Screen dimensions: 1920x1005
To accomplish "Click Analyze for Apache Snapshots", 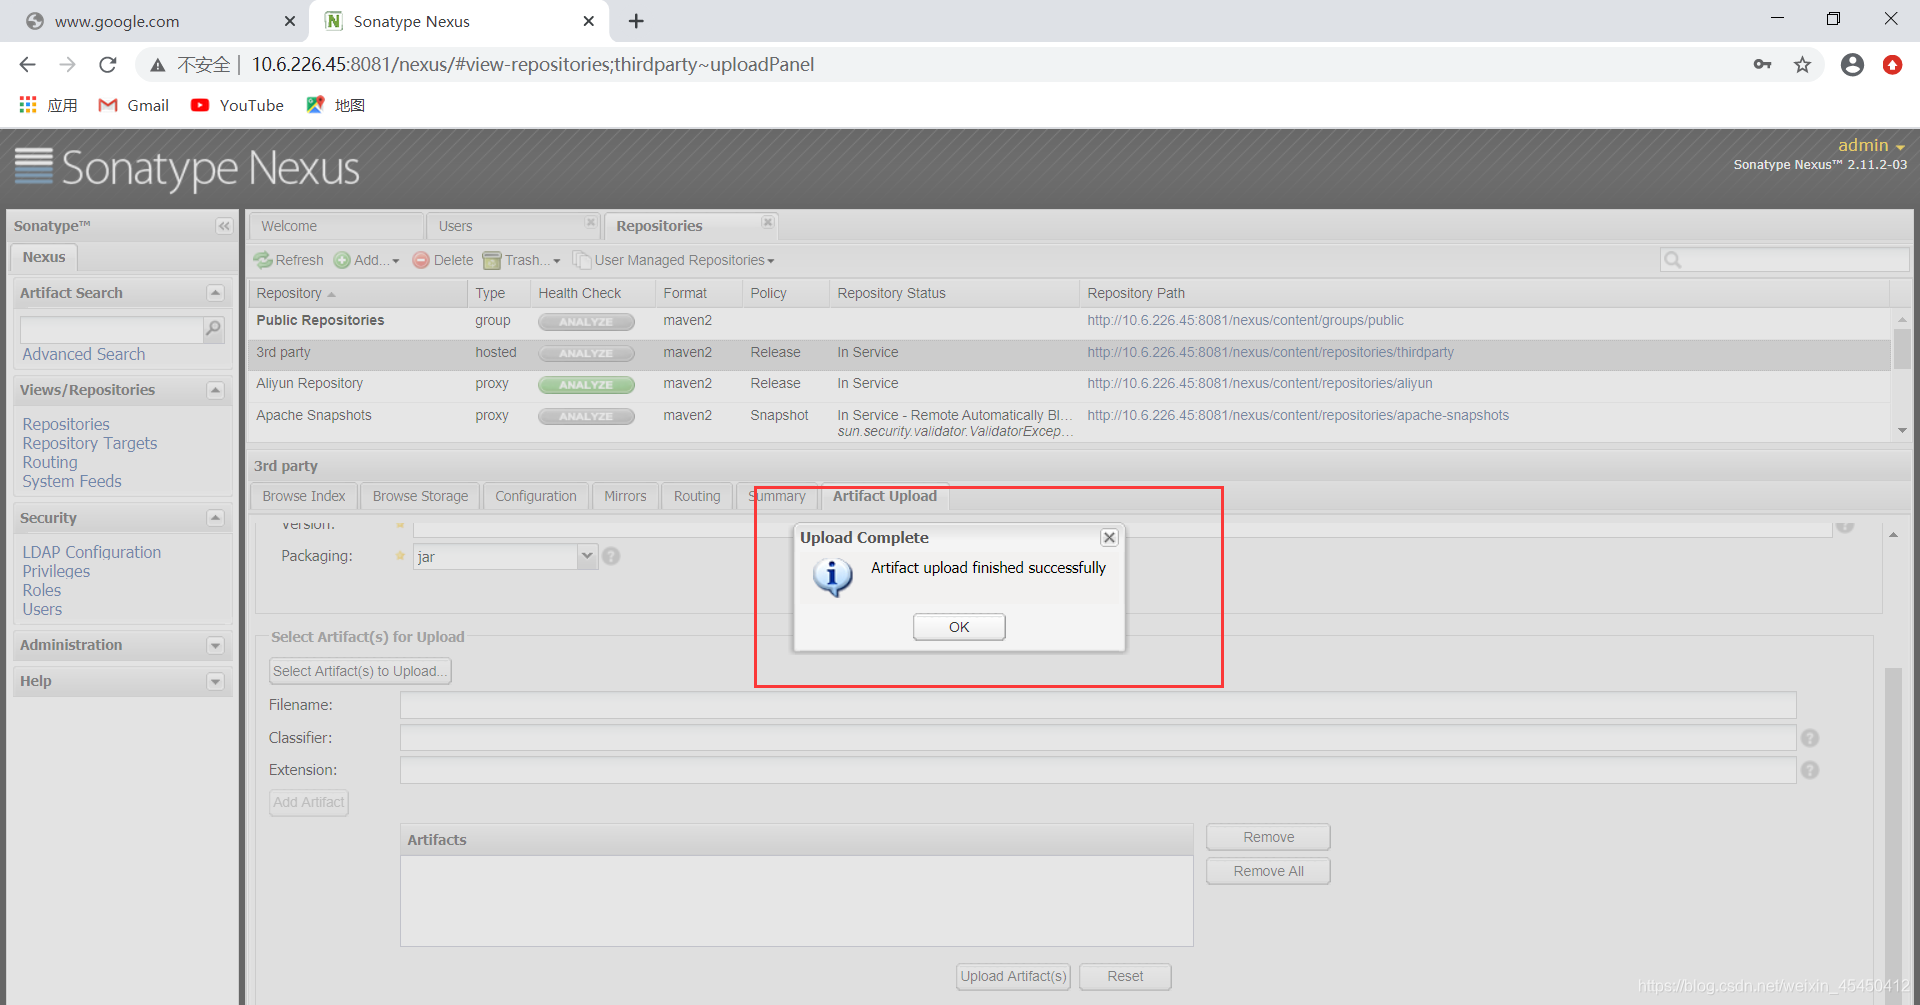I will (586, 416).
